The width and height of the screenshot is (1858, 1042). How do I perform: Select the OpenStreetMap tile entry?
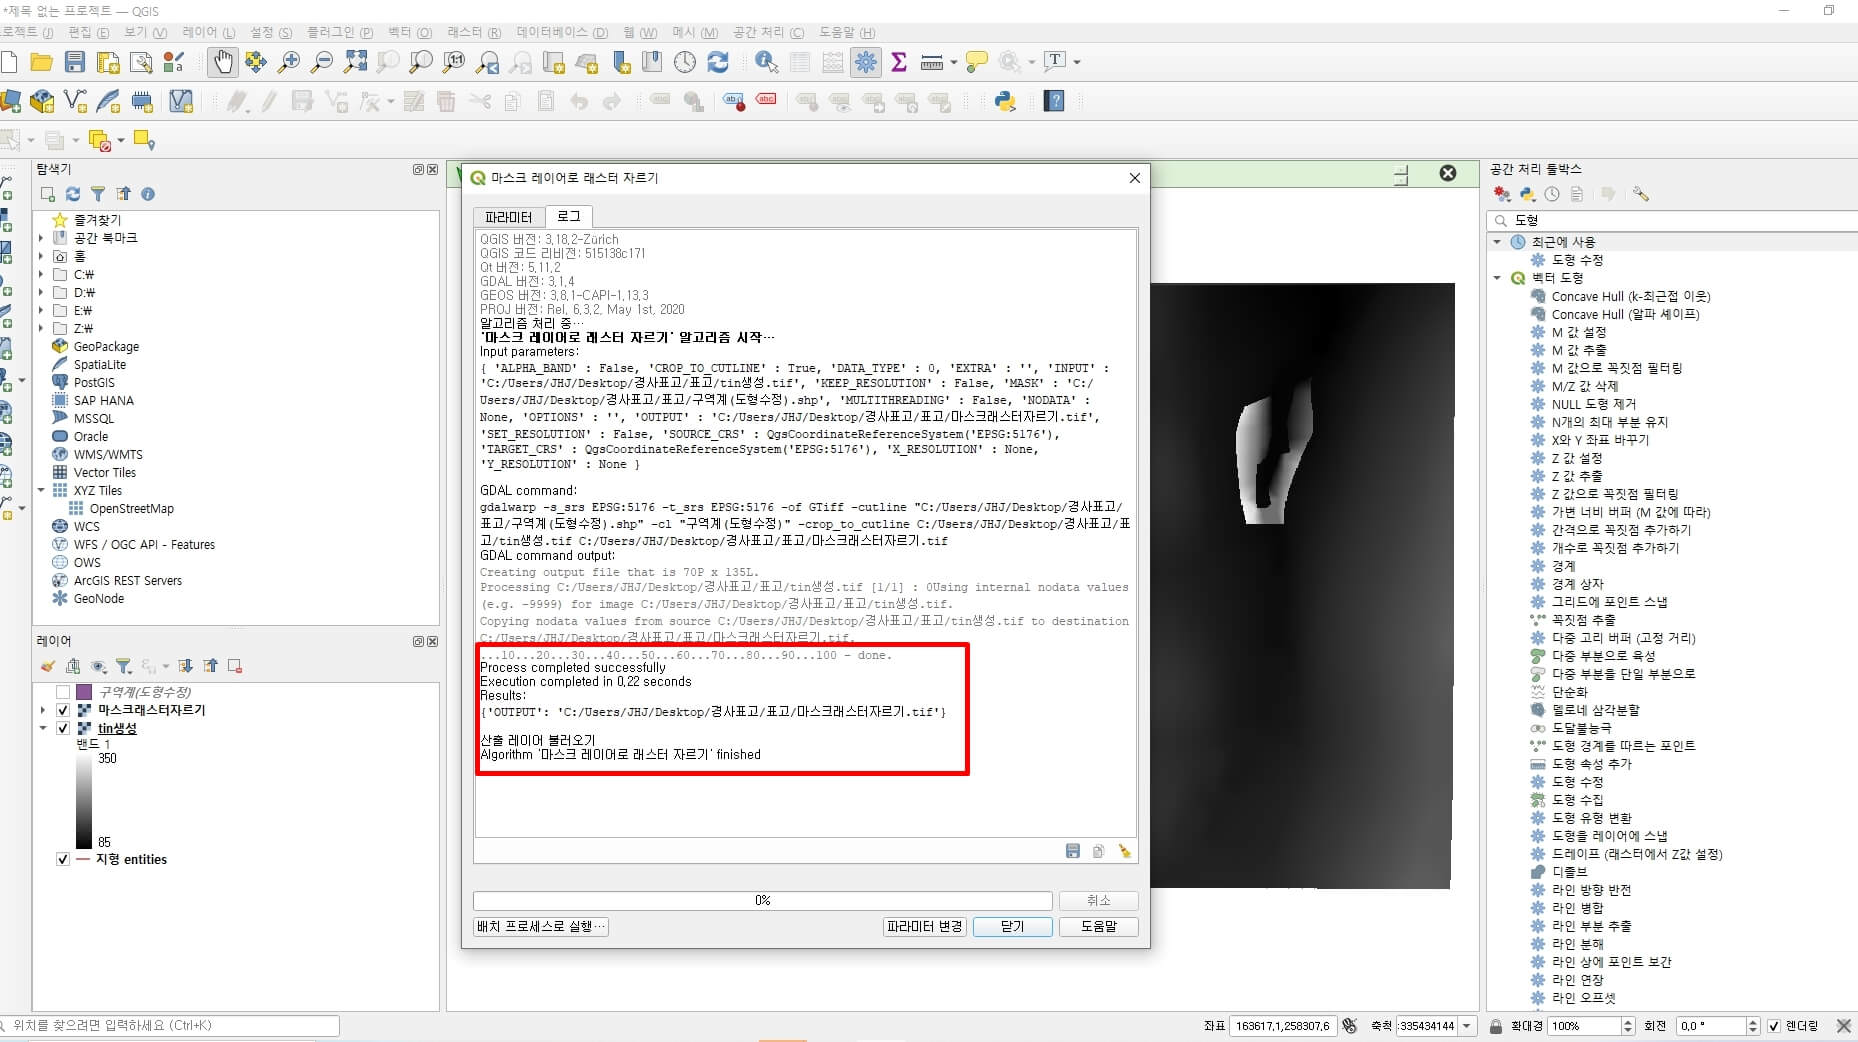(x=131, y=509)
